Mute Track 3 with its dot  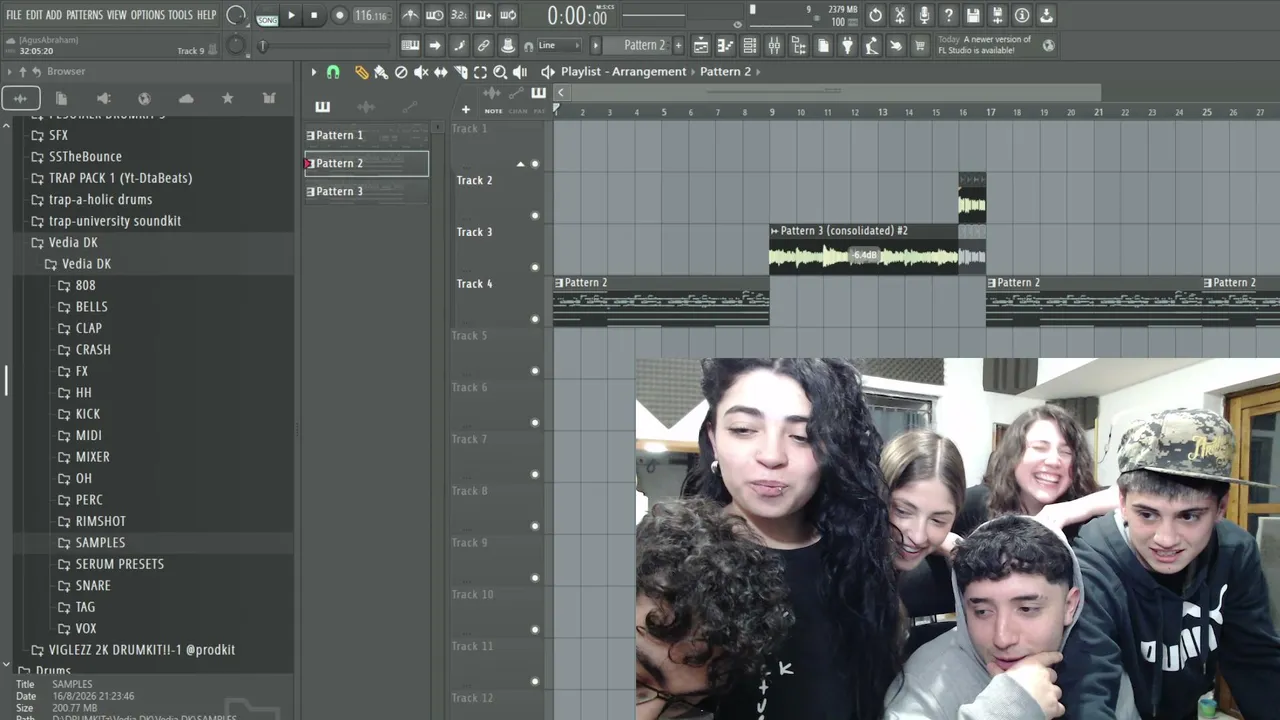tap(535, 267)
